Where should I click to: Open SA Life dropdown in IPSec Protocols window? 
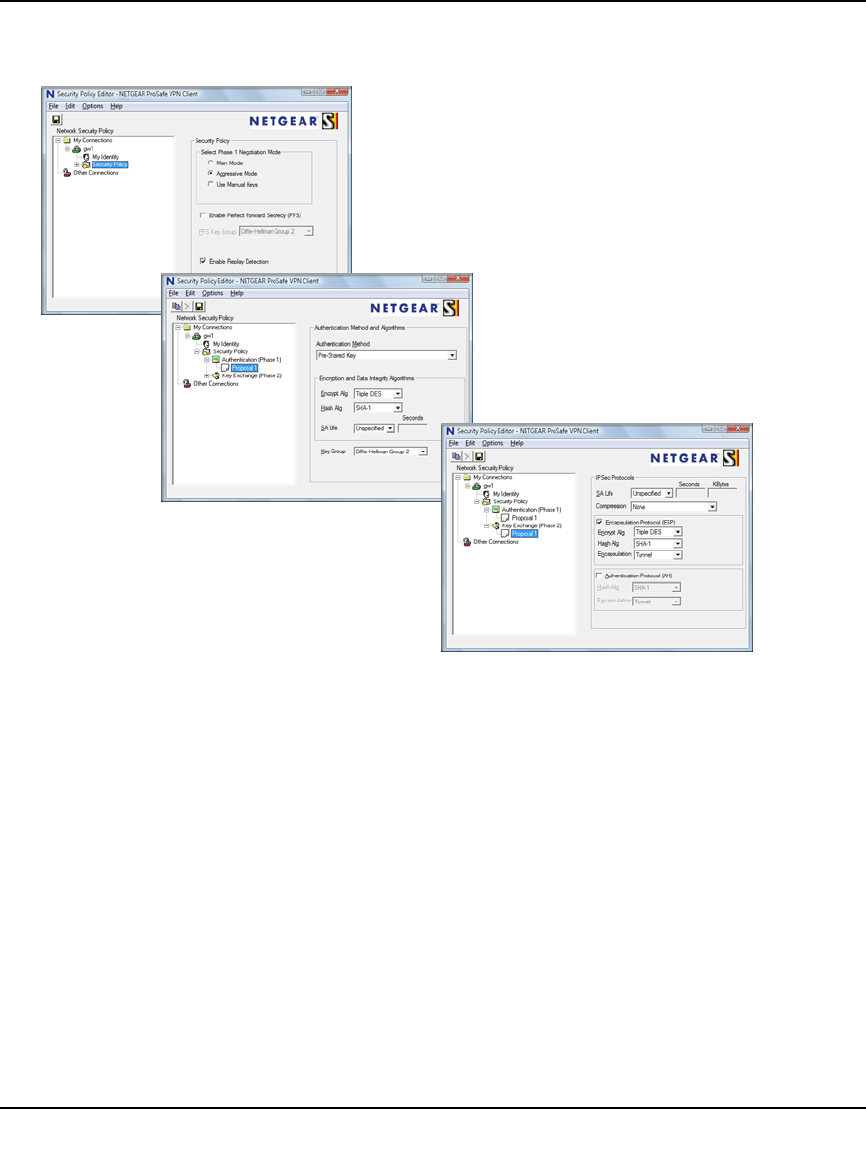[652, 494]
